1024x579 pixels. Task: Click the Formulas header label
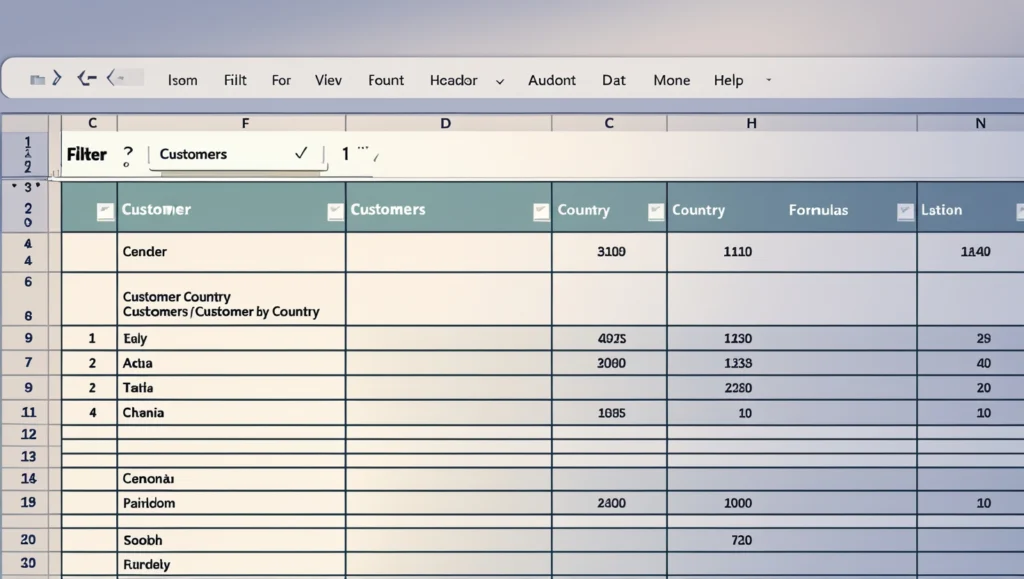817,210
